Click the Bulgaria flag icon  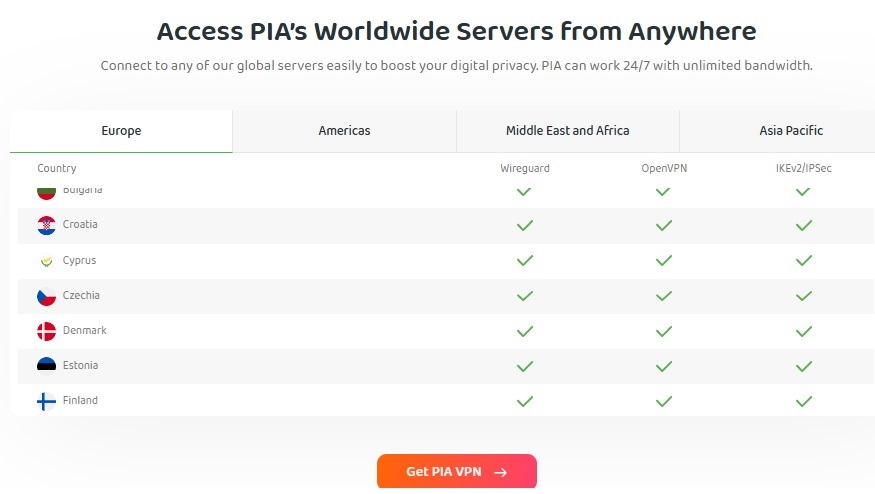pyautogui.click(x=46, y=193)
